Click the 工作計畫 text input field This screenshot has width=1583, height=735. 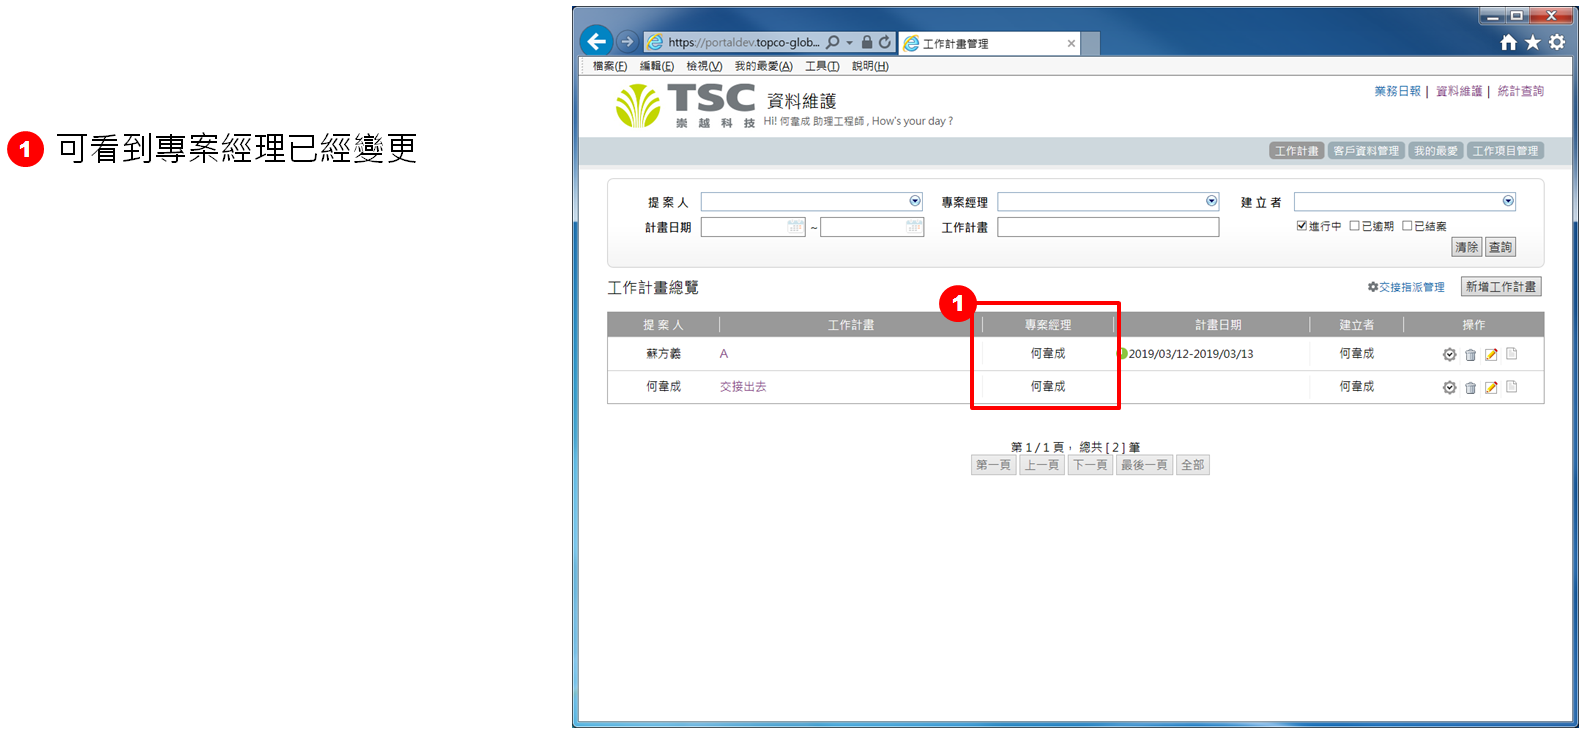click(x=1108, y=227)
